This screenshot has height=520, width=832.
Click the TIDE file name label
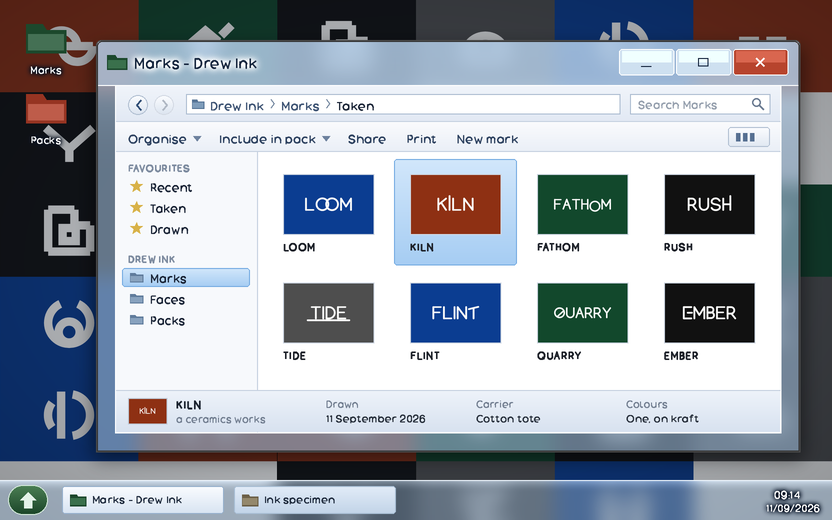point(294,356)
